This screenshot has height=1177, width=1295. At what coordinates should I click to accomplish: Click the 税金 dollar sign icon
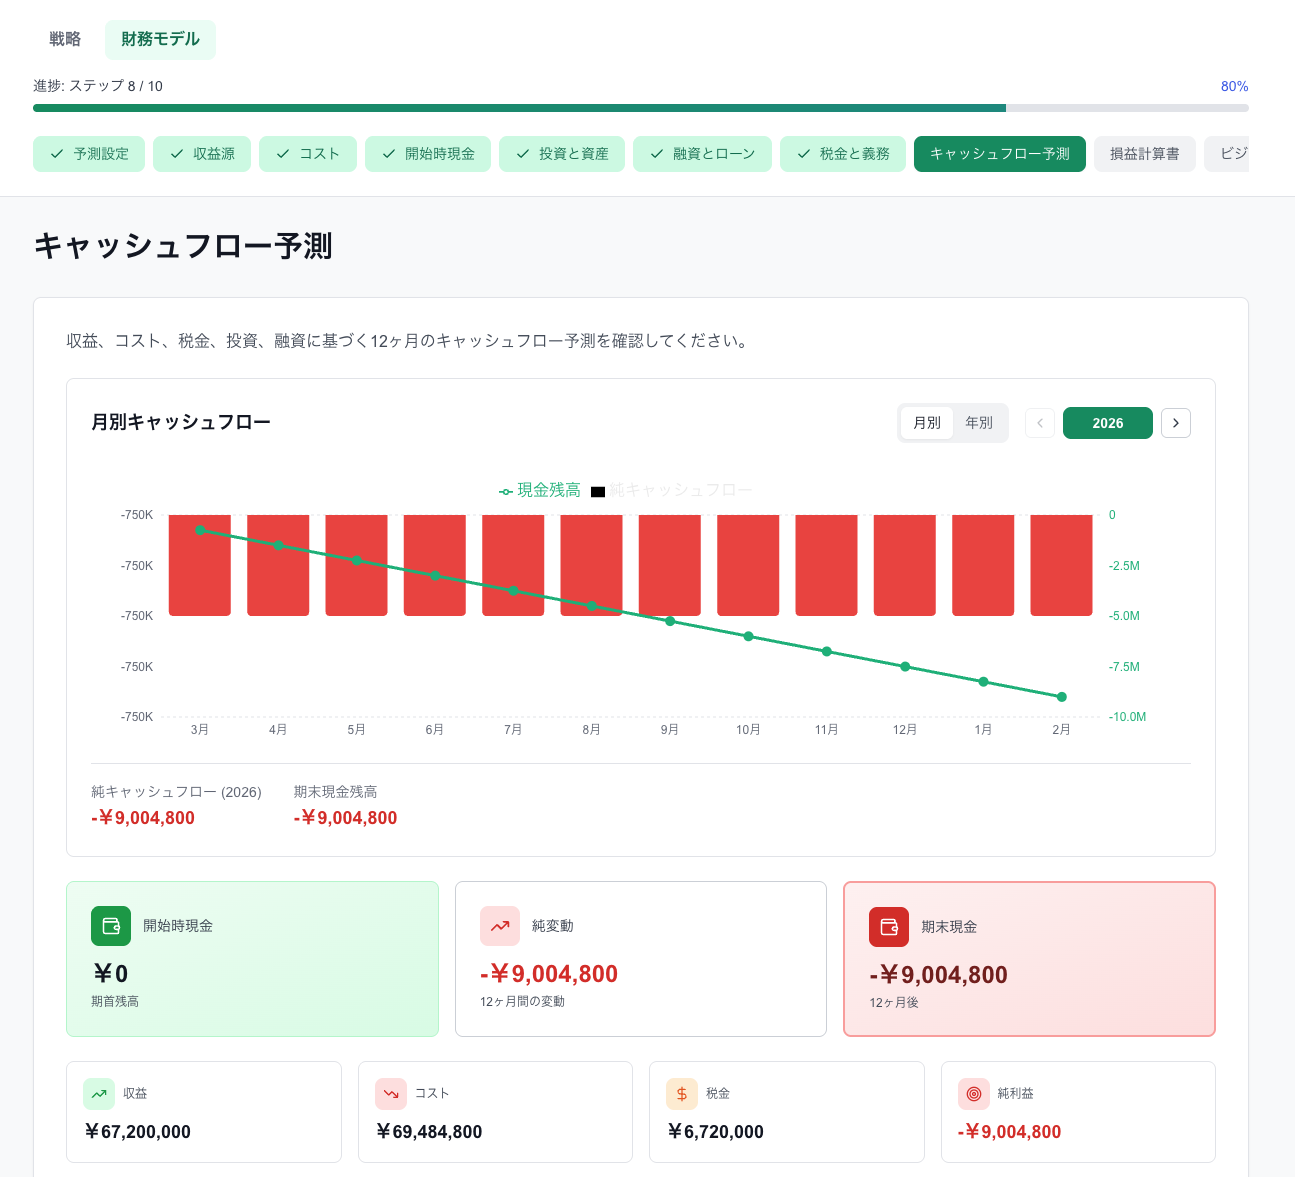point(682,1094)
